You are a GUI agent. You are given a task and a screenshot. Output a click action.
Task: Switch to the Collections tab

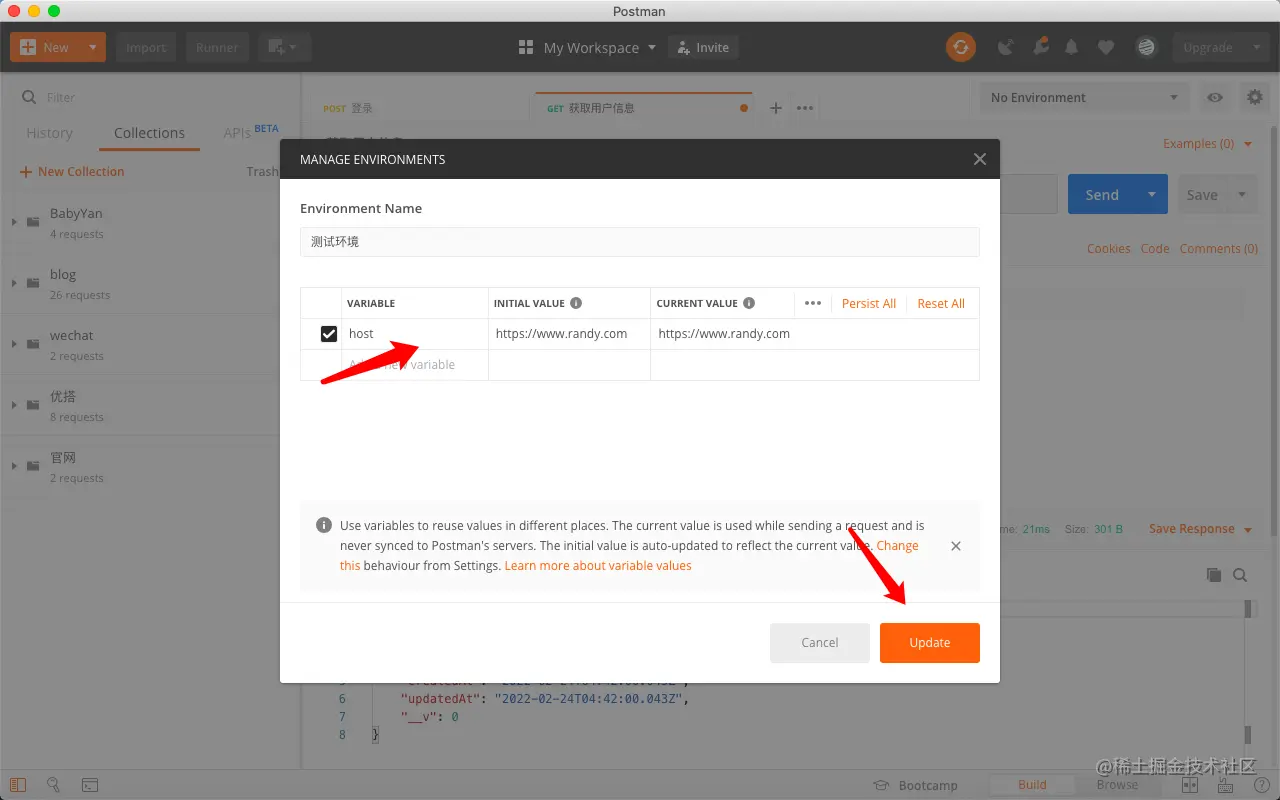(x=149, y=133)
